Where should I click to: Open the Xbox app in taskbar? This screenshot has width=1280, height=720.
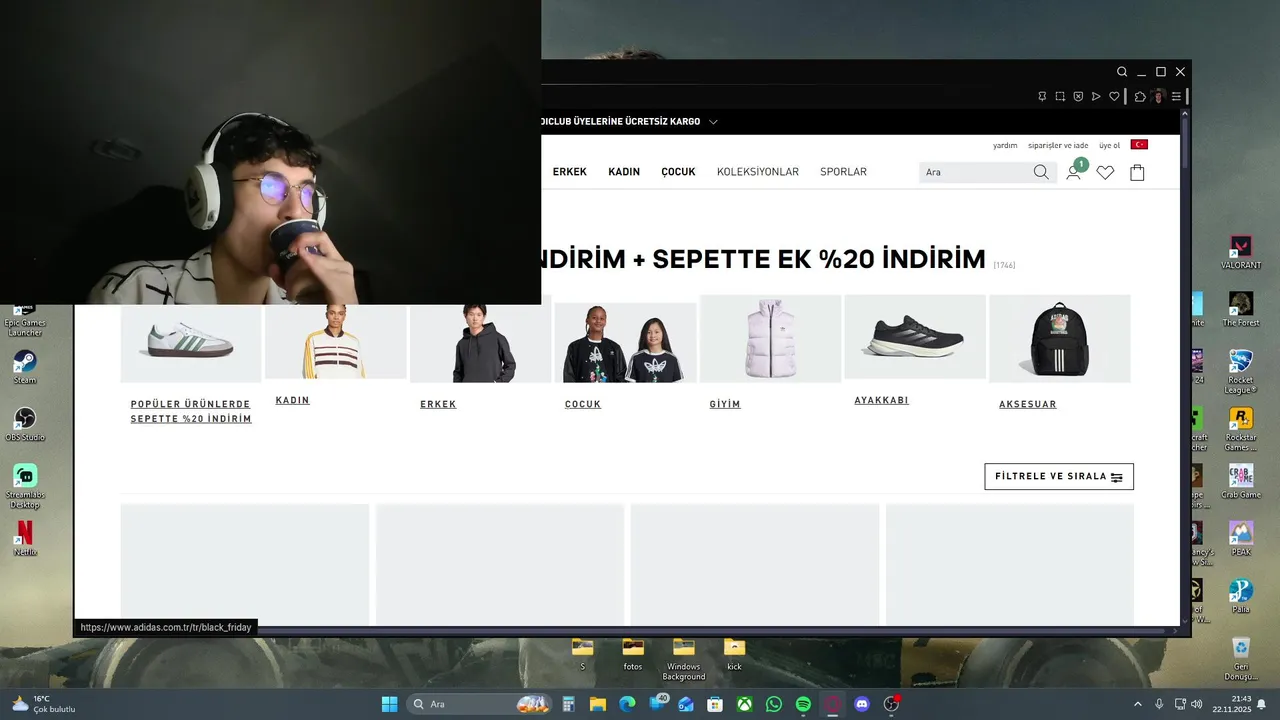click(x=745, y=704)
